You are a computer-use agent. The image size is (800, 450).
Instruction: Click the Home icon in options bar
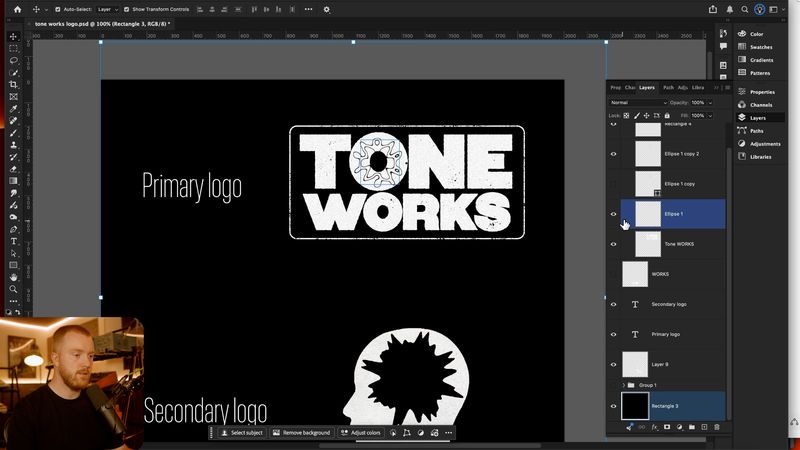point(17,9)
